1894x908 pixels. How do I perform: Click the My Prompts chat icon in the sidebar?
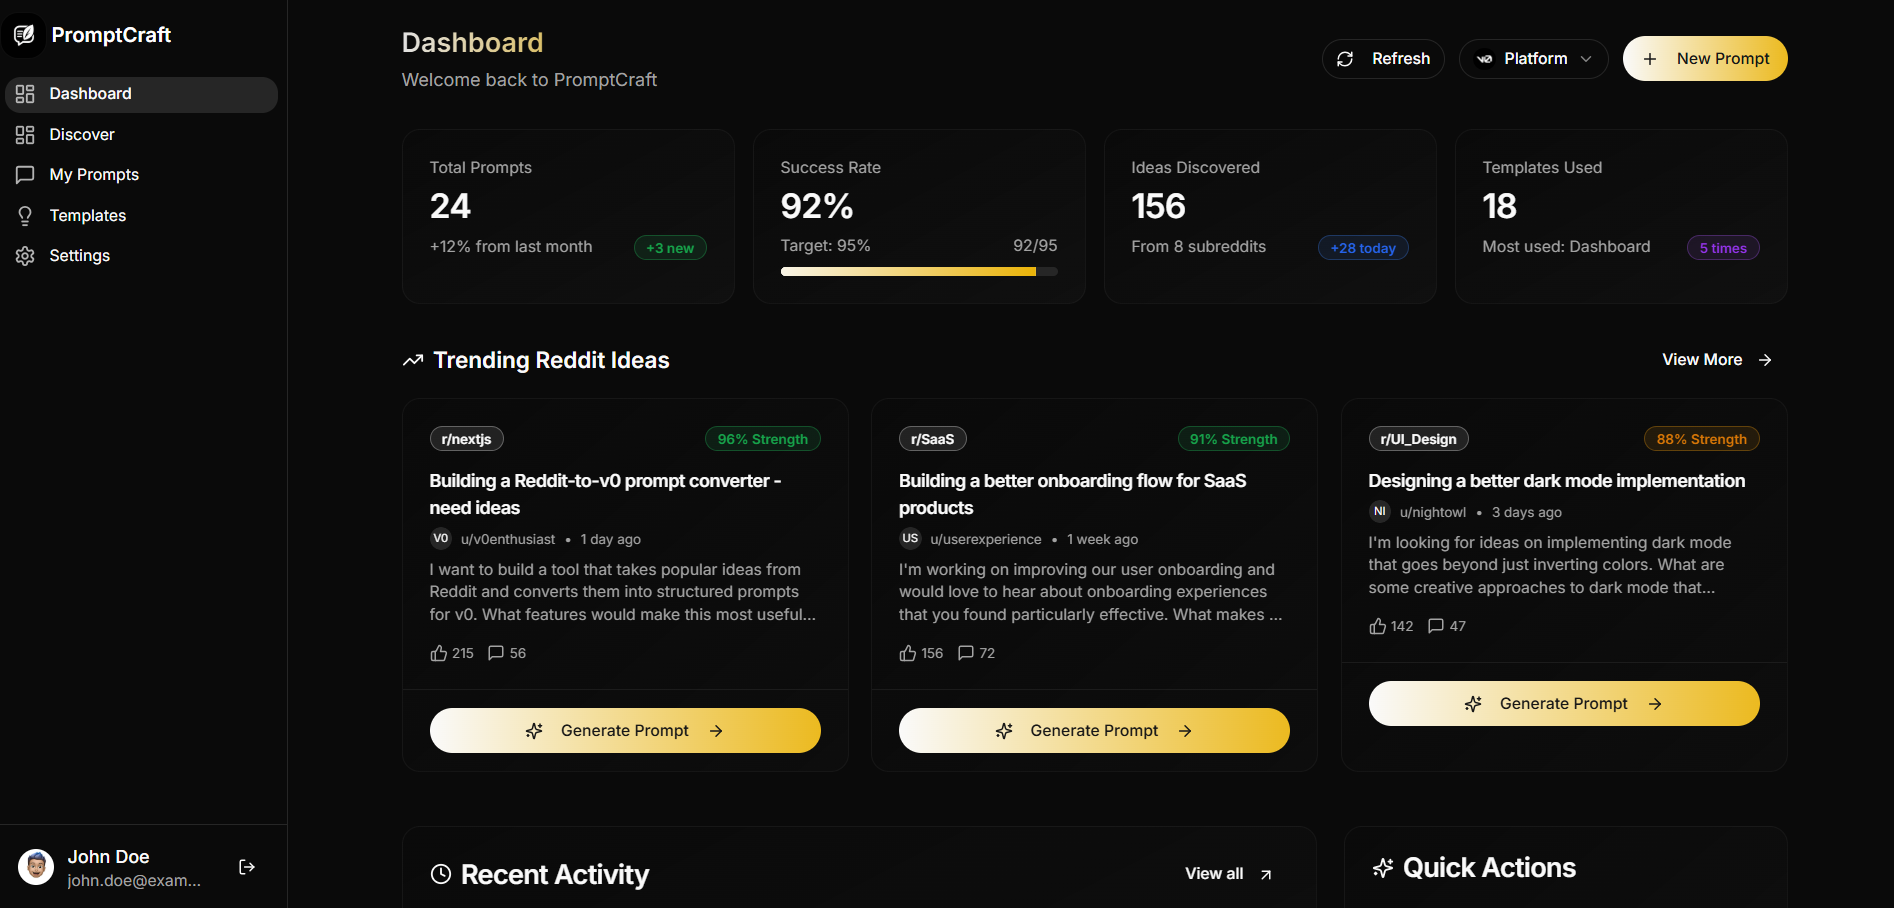25,175
